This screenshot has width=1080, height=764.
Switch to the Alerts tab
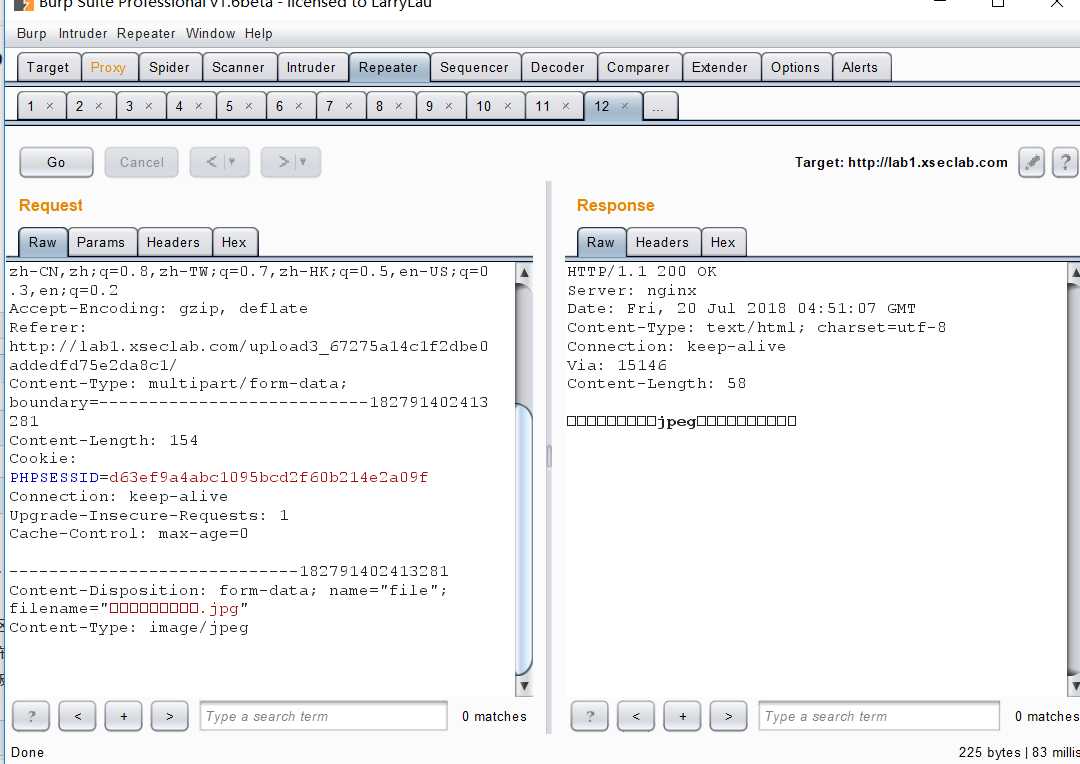tap(860, 68)
